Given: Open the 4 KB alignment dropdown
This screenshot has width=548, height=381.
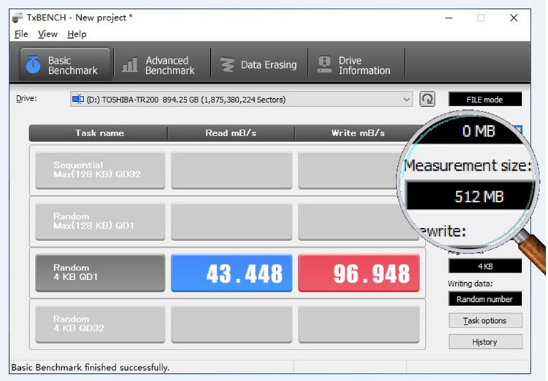Looking at the screenshot, I should [x=485, y=267].
